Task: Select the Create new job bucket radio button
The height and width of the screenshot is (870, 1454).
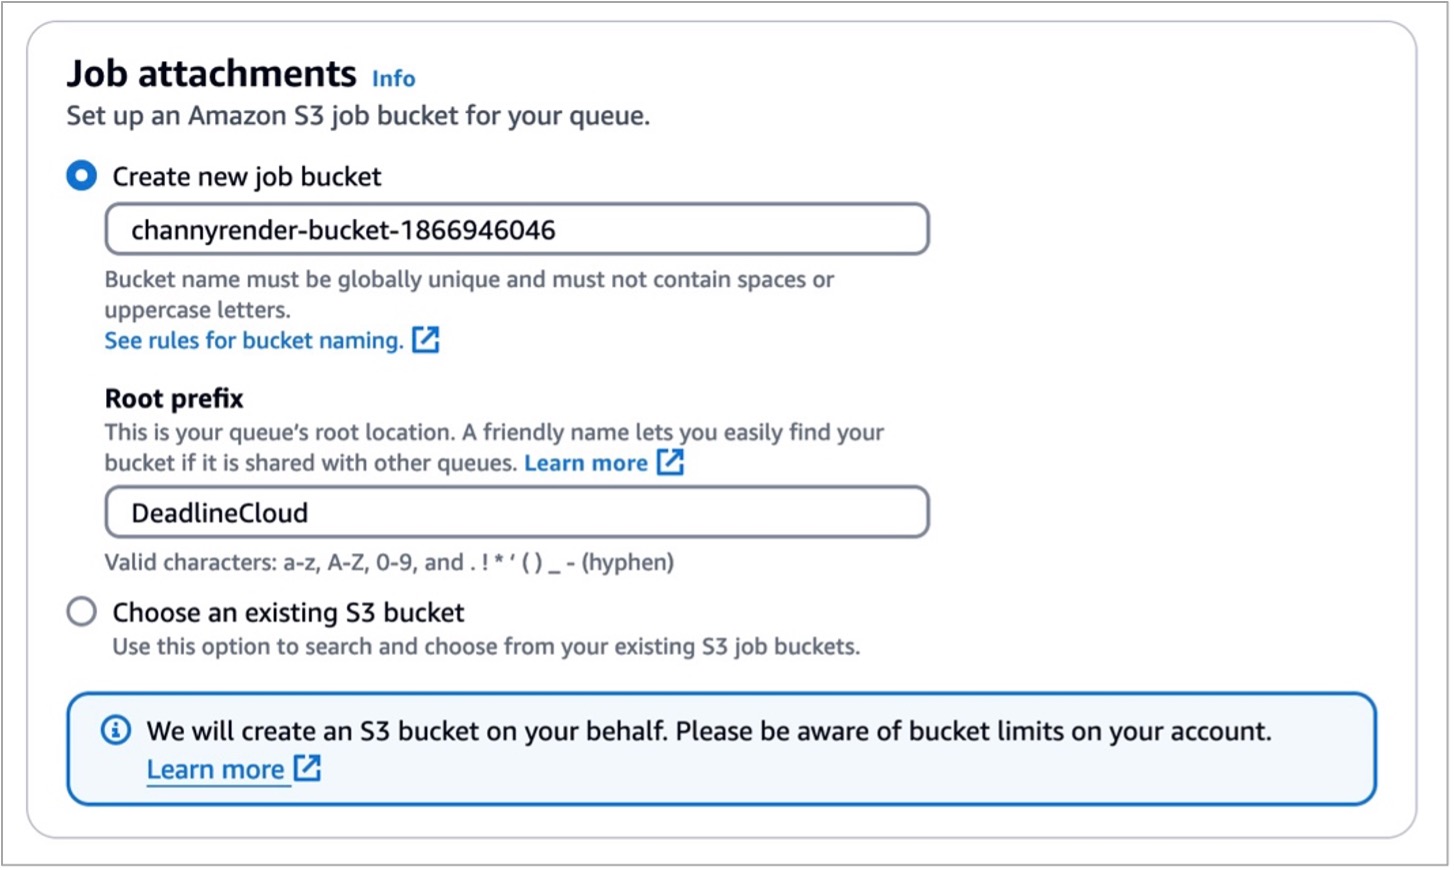Action: 82,176
